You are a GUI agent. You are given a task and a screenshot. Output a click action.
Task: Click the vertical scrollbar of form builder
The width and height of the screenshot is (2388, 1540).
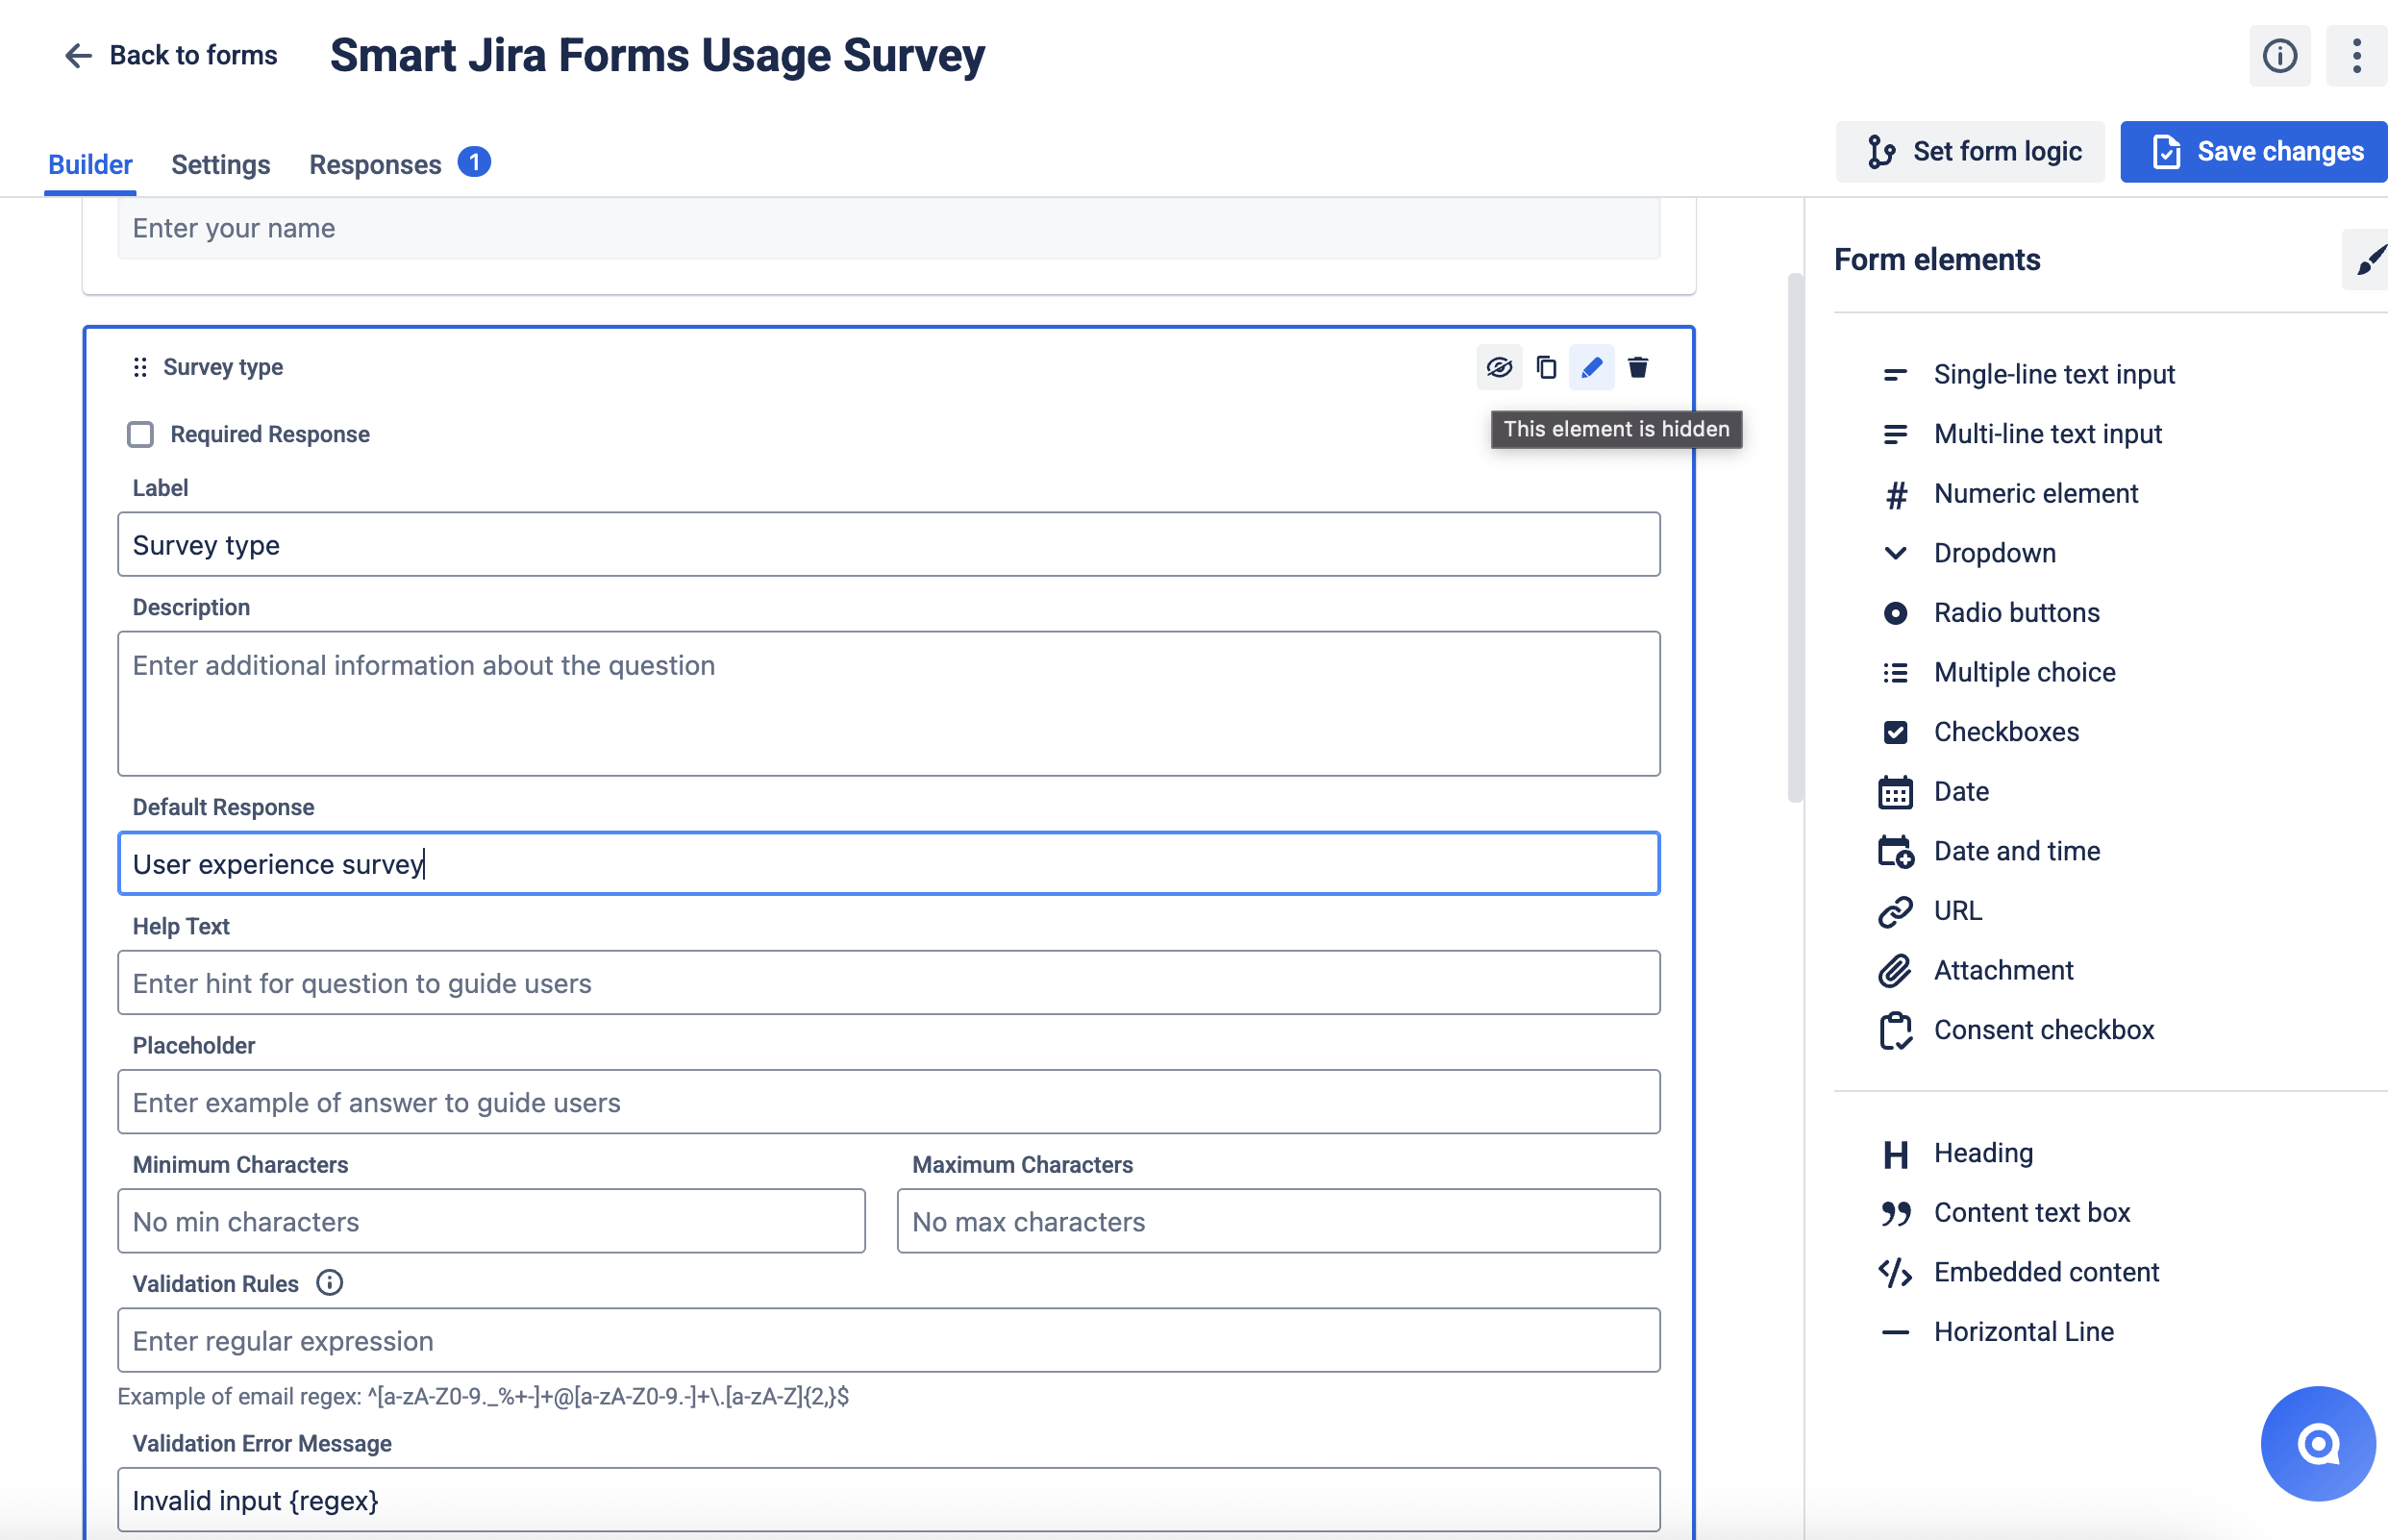click(x=1795, y=538)
